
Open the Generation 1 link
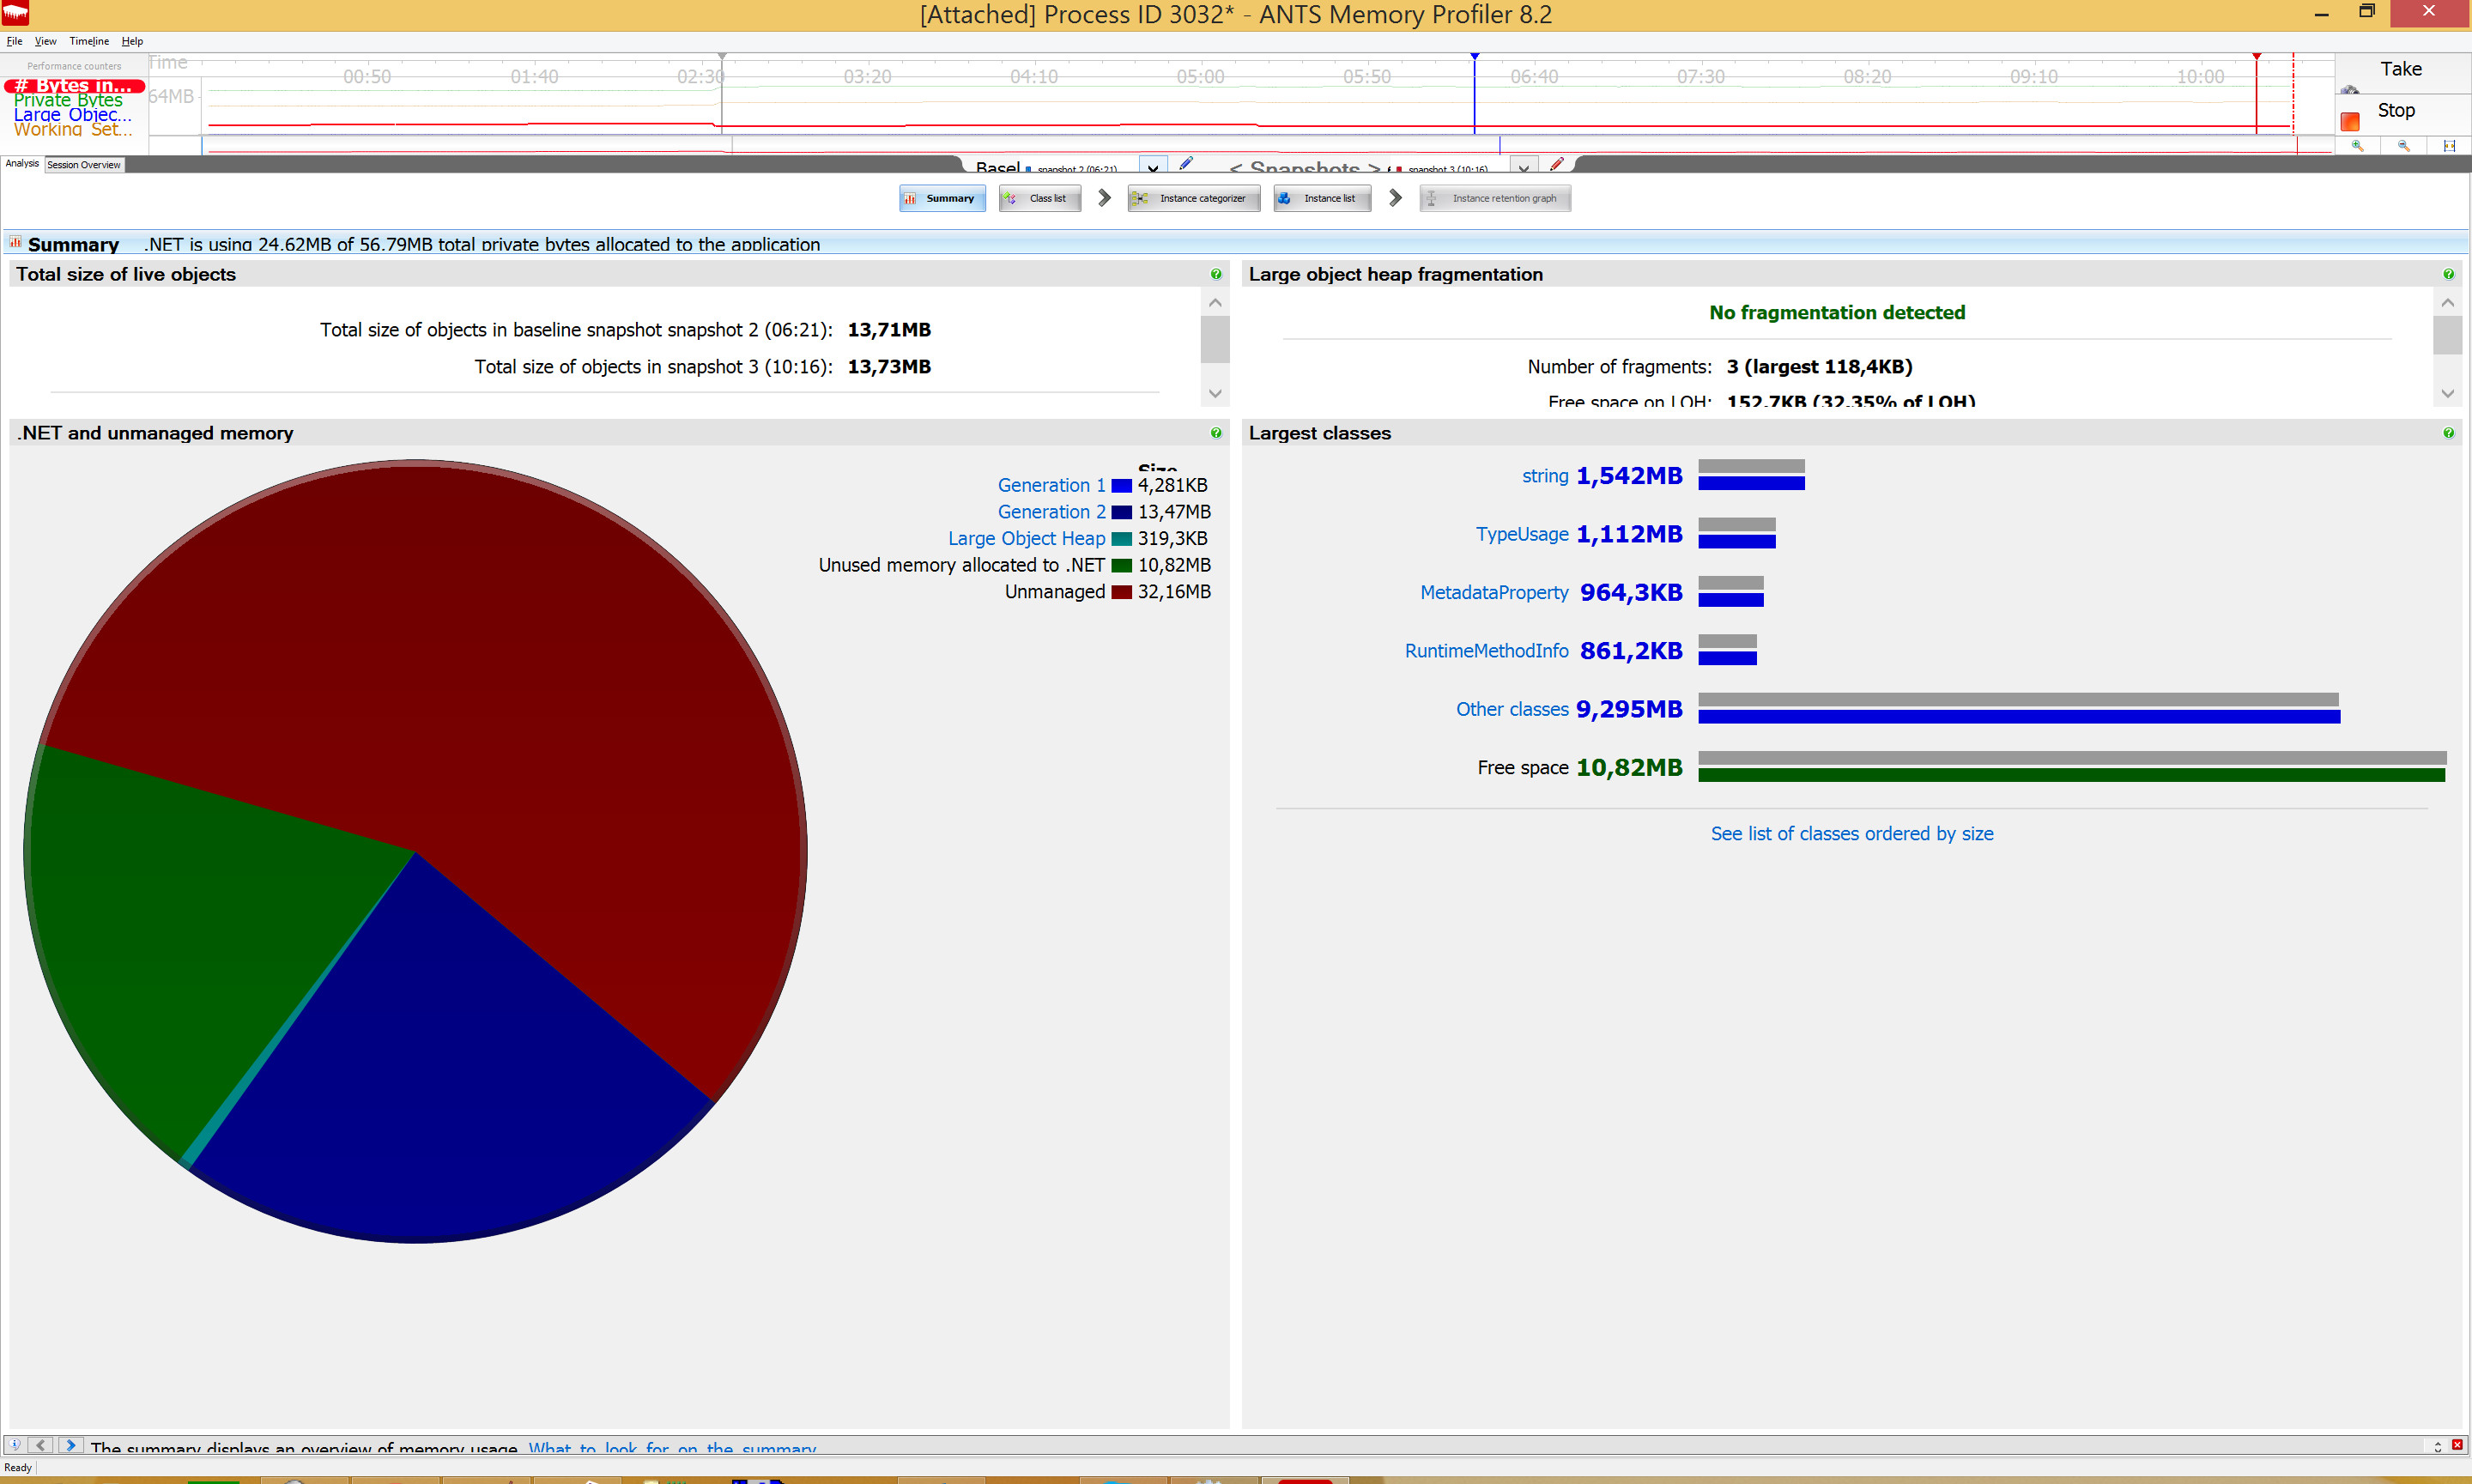click(1051, 485)
